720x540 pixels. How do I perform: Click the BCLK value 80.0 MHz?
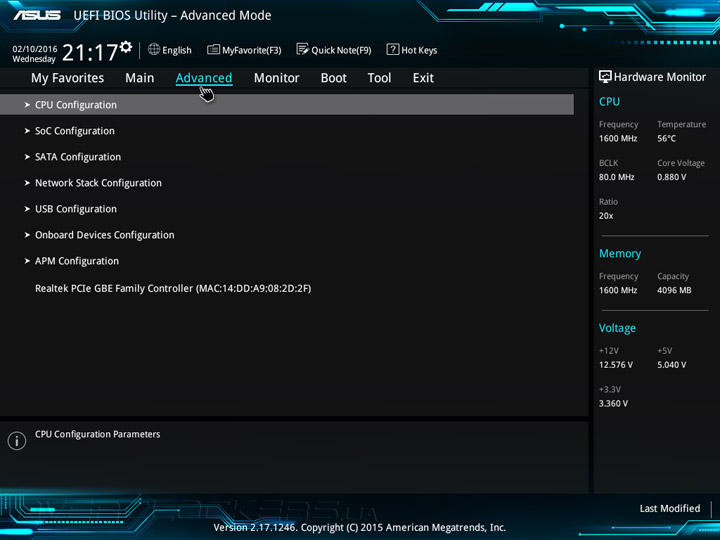click(616, 177)
